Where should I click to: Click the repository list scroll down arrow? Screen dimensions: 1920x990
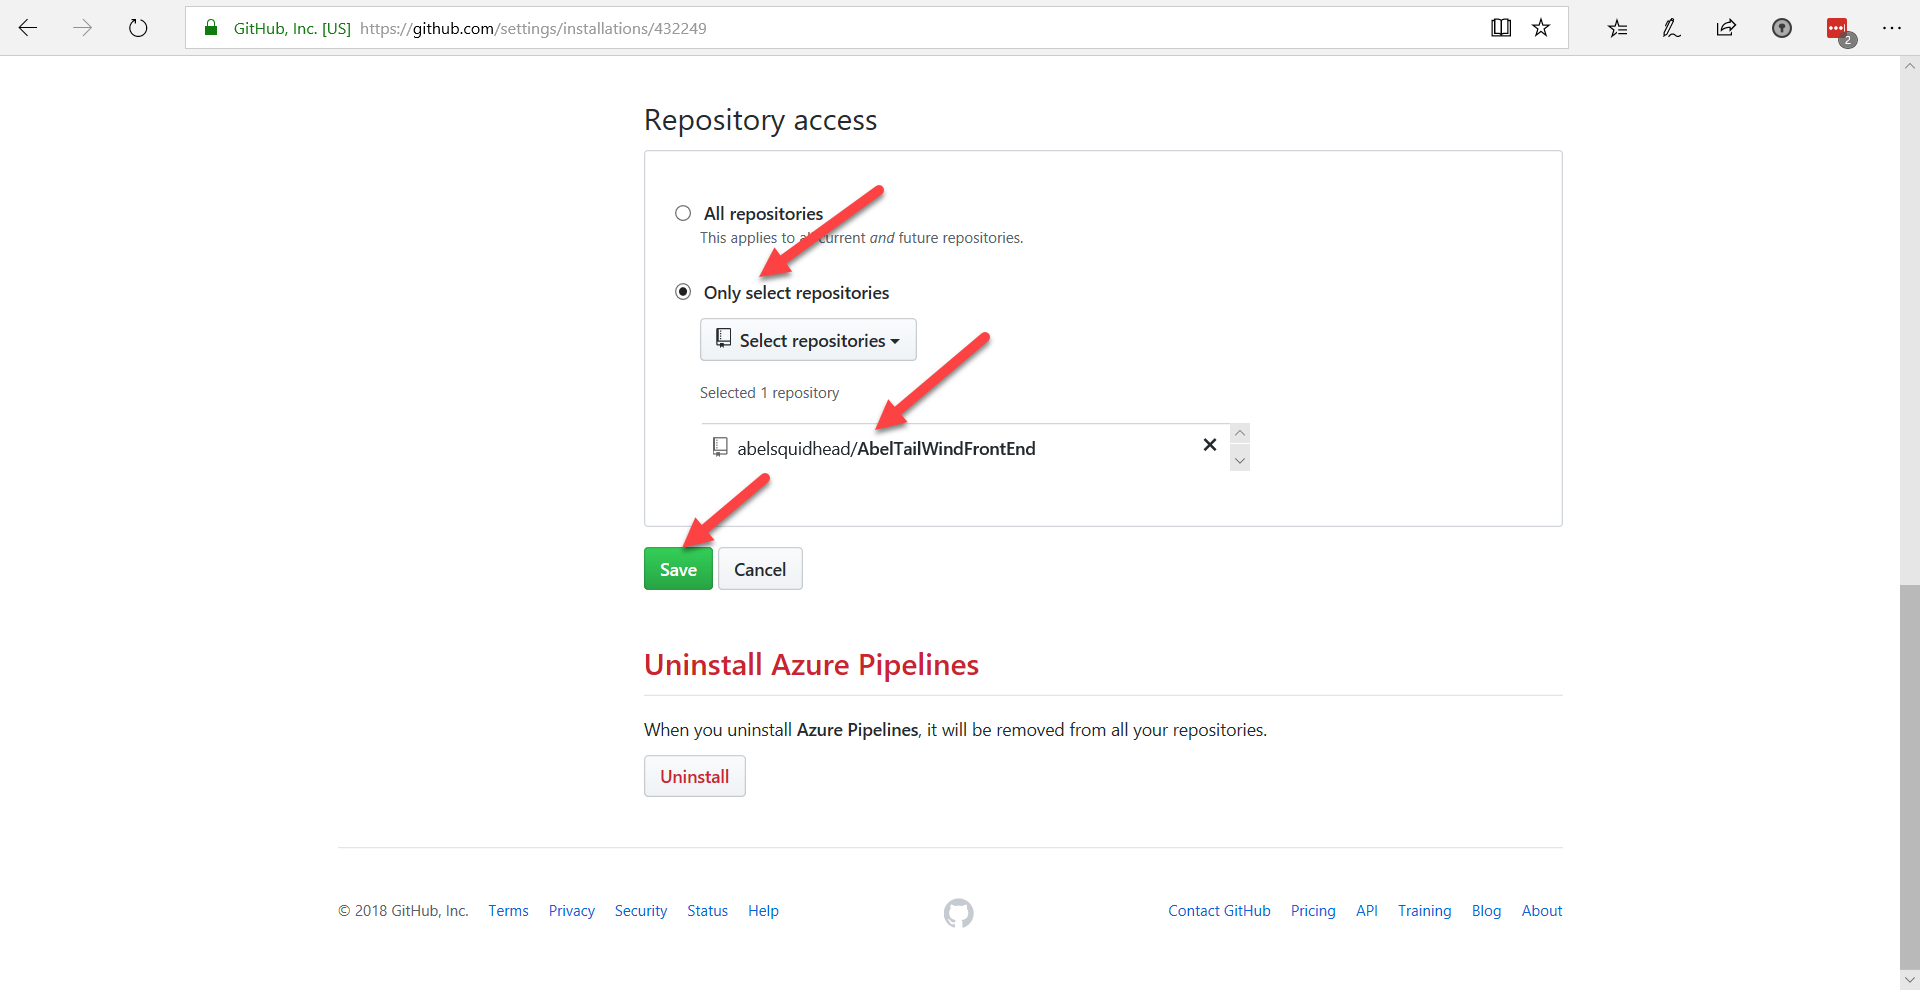click(1240, 460)
